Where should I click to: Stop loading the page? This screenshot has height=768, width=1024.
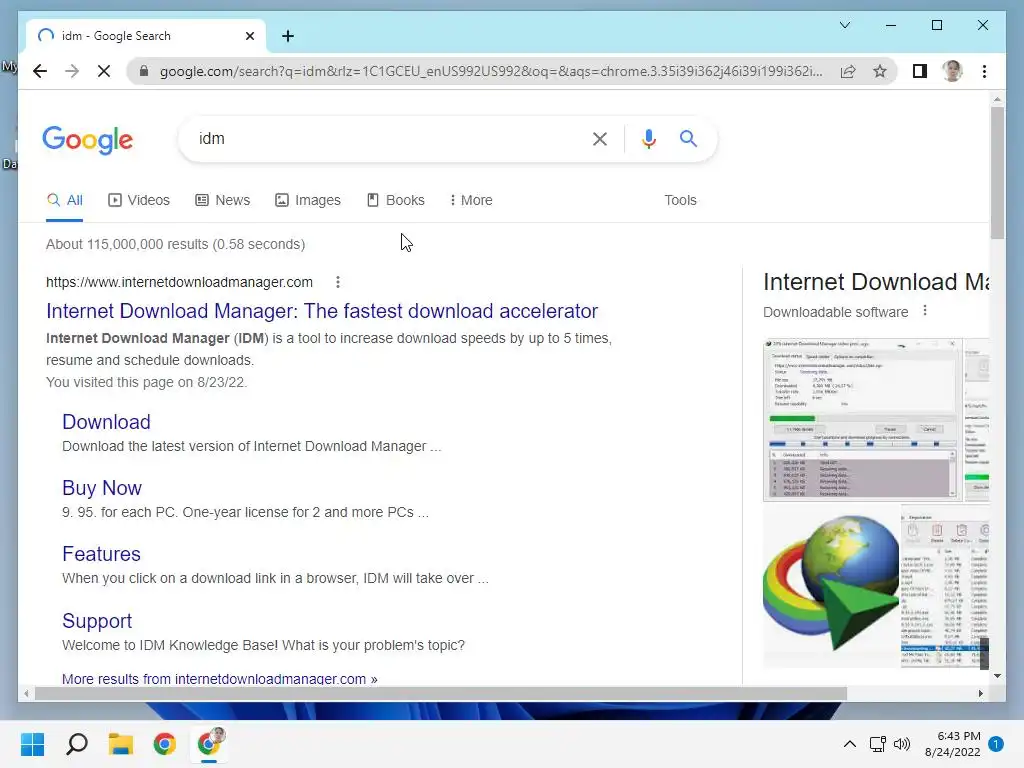[x=104, y=71]
